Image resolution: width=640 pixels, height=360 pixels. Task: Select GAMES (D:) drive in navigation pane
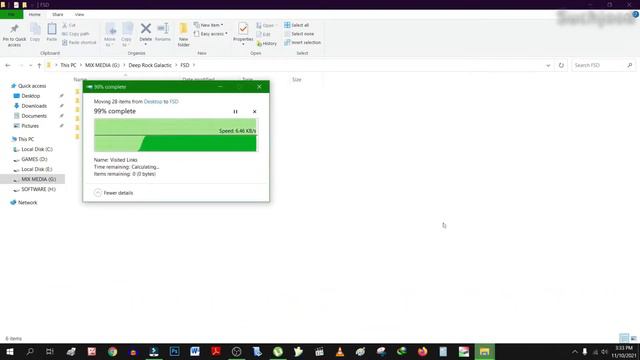coord(34,159)
